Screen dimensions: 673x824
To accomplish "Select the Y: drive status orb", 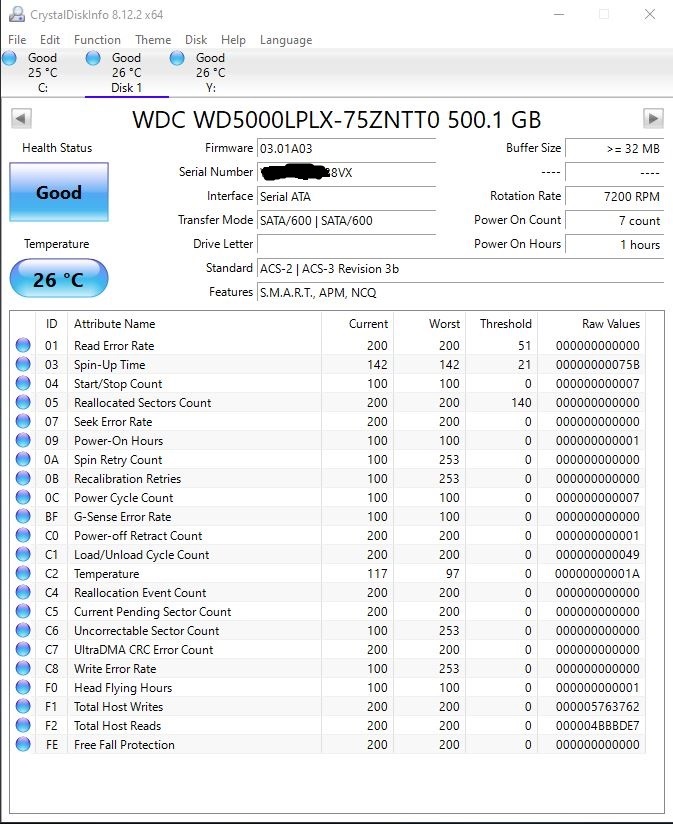I will (x=178, y=58).
